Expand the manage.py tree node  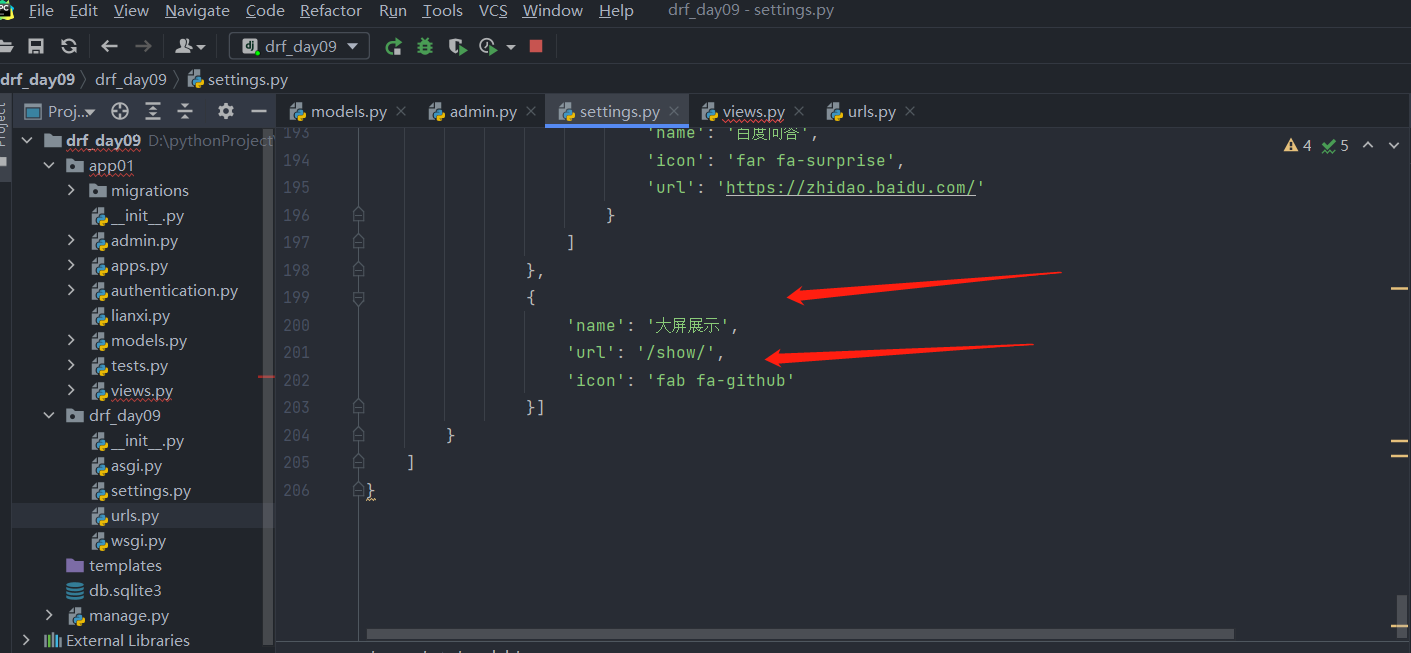(49, 615)
